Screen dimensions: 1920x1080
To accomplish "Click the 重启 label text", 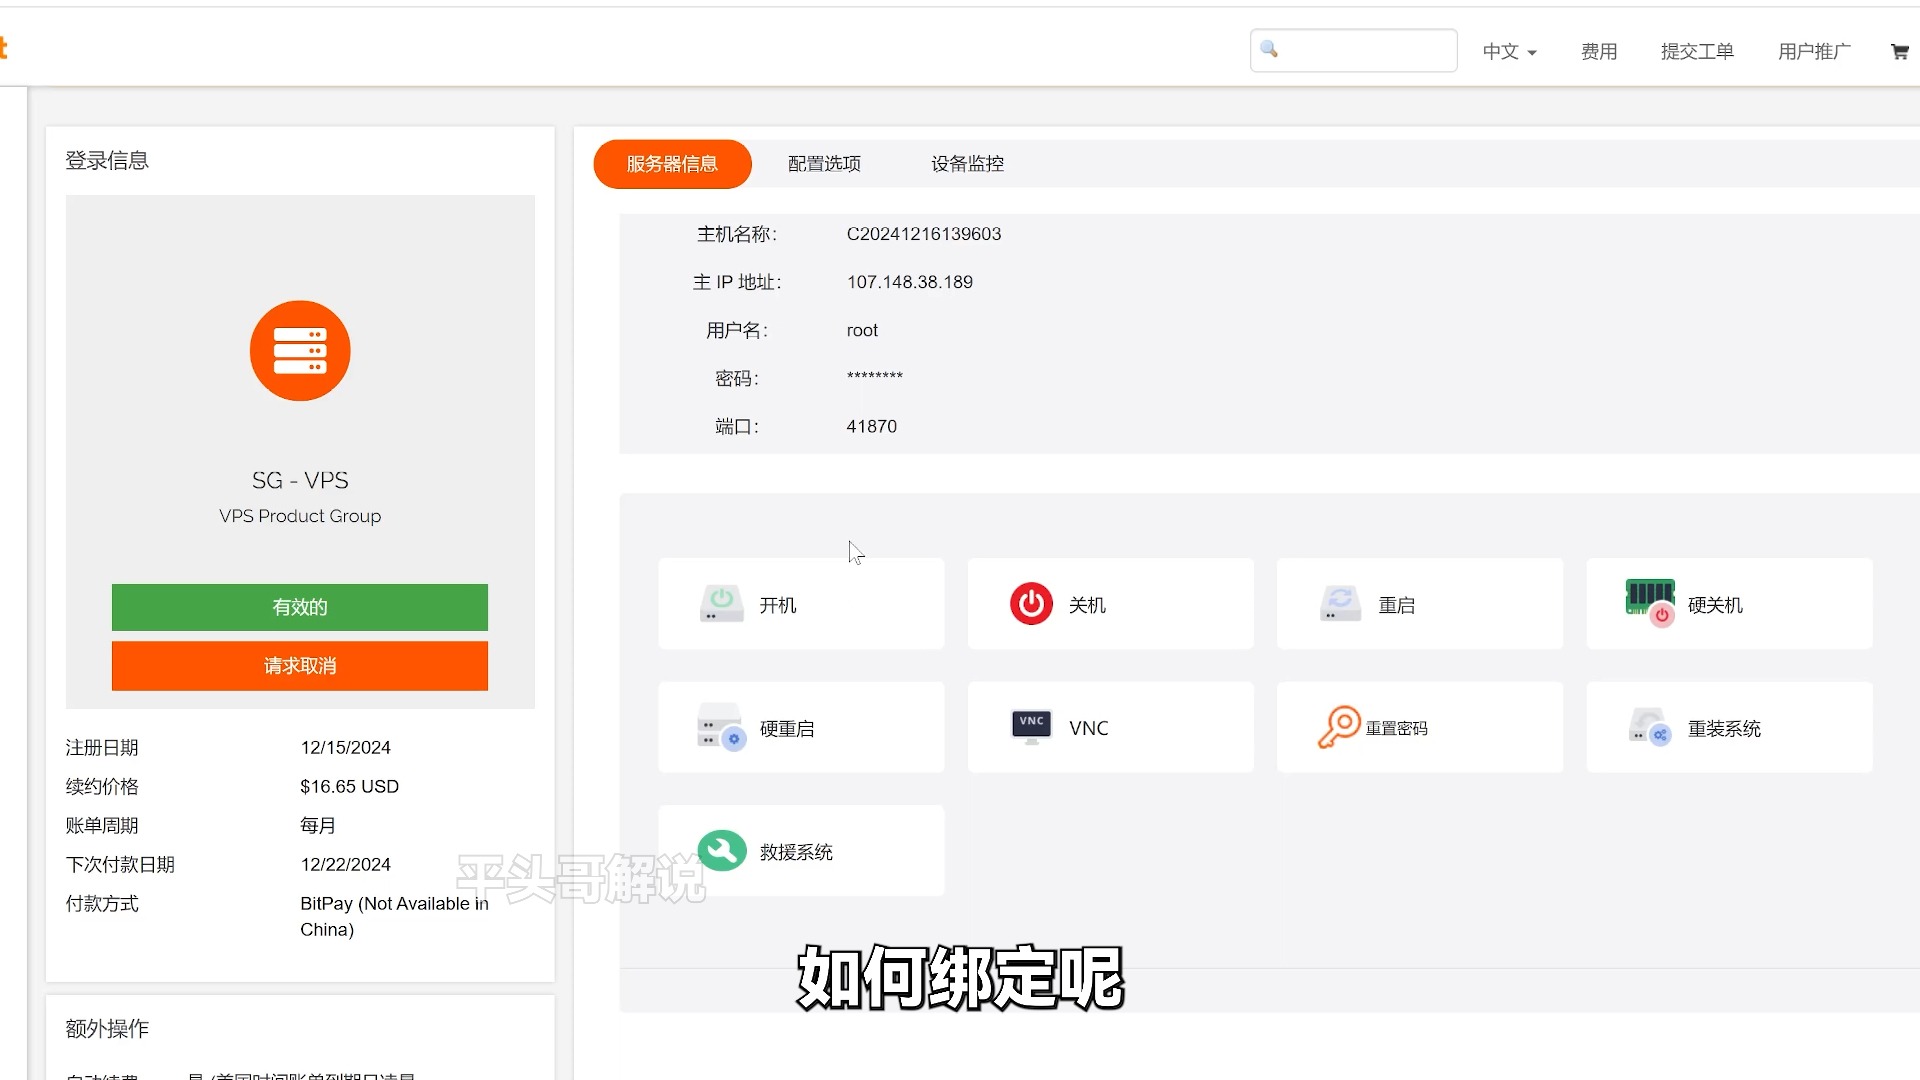I will coord(1396,605).
